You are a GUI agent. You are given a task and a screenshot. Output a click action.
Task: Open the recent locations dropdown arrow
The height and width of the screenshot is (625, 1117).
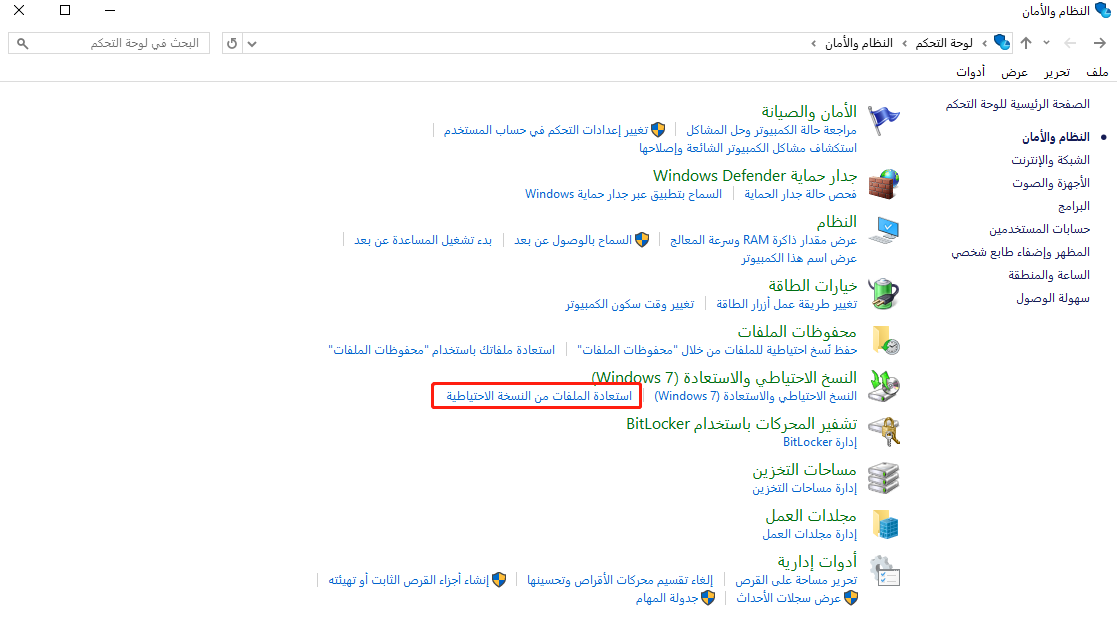coord(1046,43)
